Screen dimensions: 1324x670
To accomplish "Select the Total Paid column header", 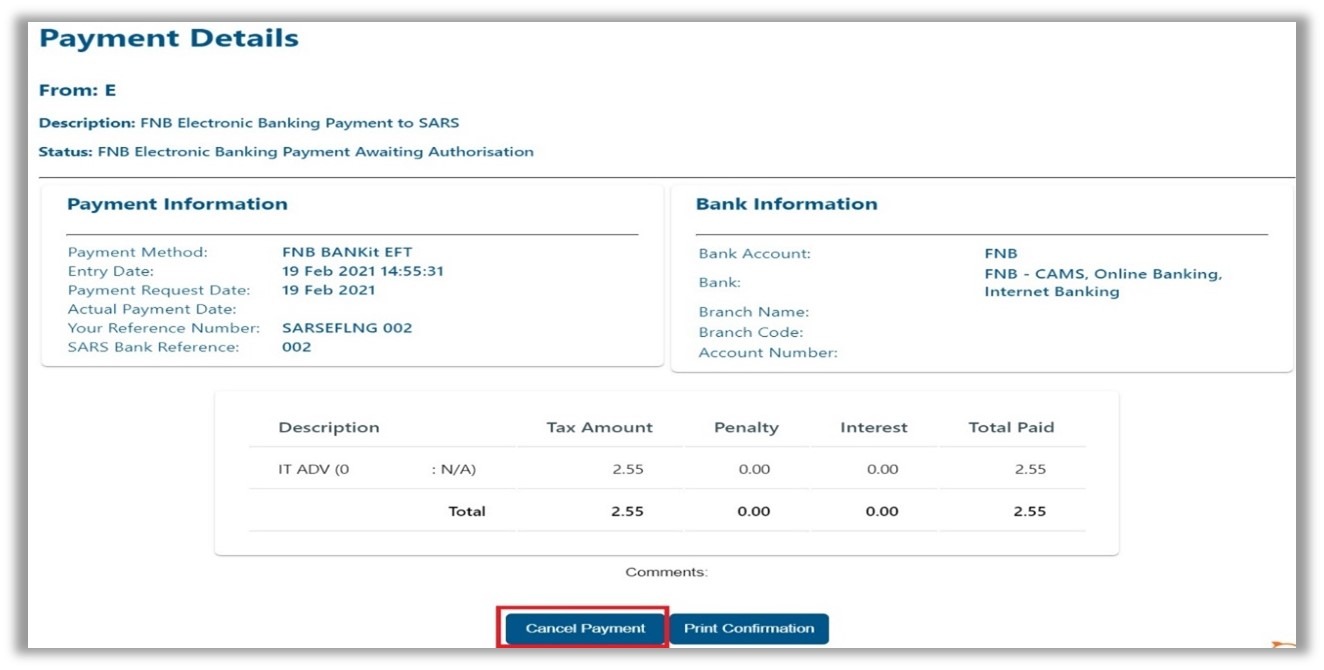I will pos(1011,427).
